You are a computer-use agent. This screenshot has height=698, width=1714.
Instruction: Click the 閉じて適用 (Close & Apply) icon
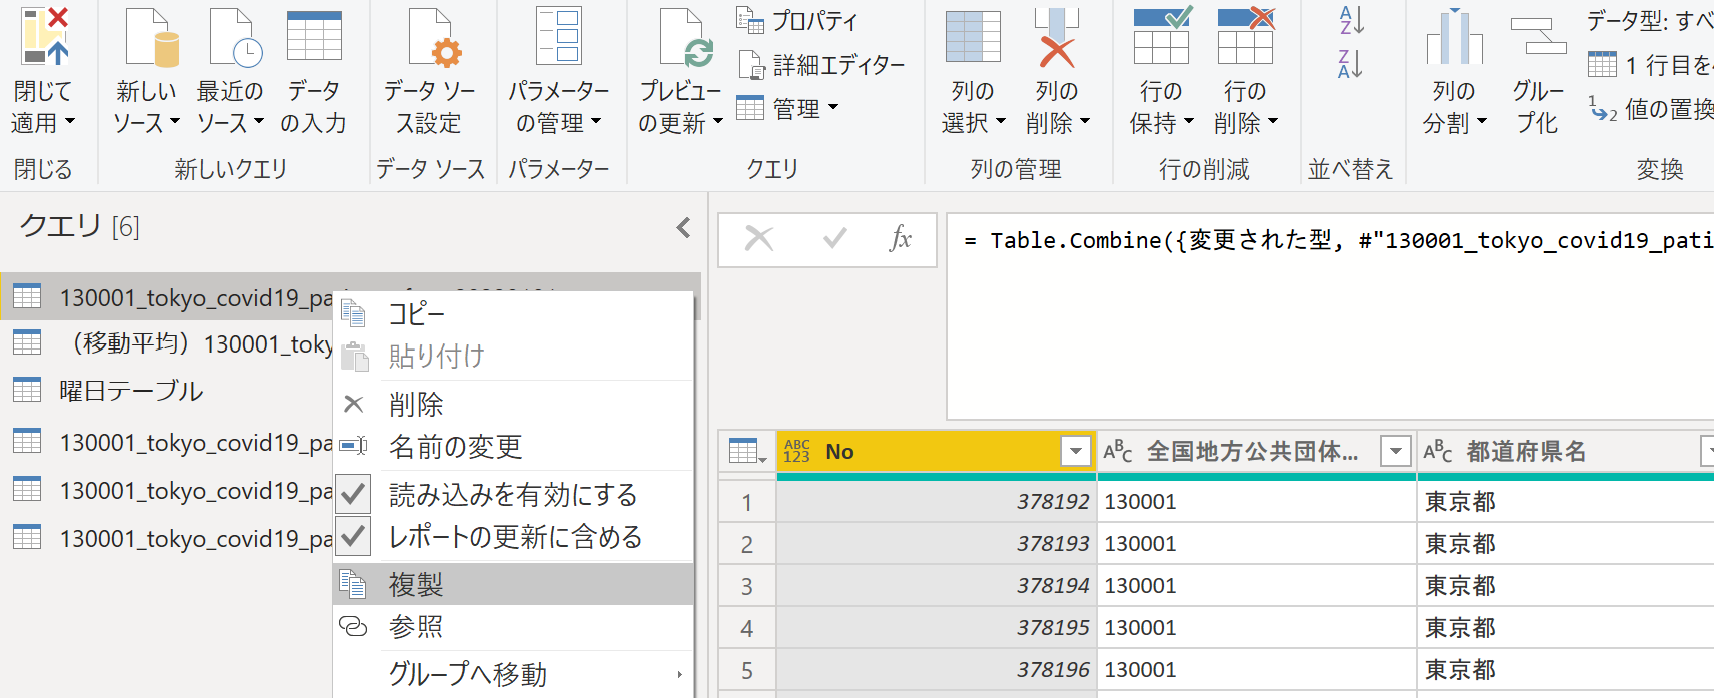[x=45, y=38]
